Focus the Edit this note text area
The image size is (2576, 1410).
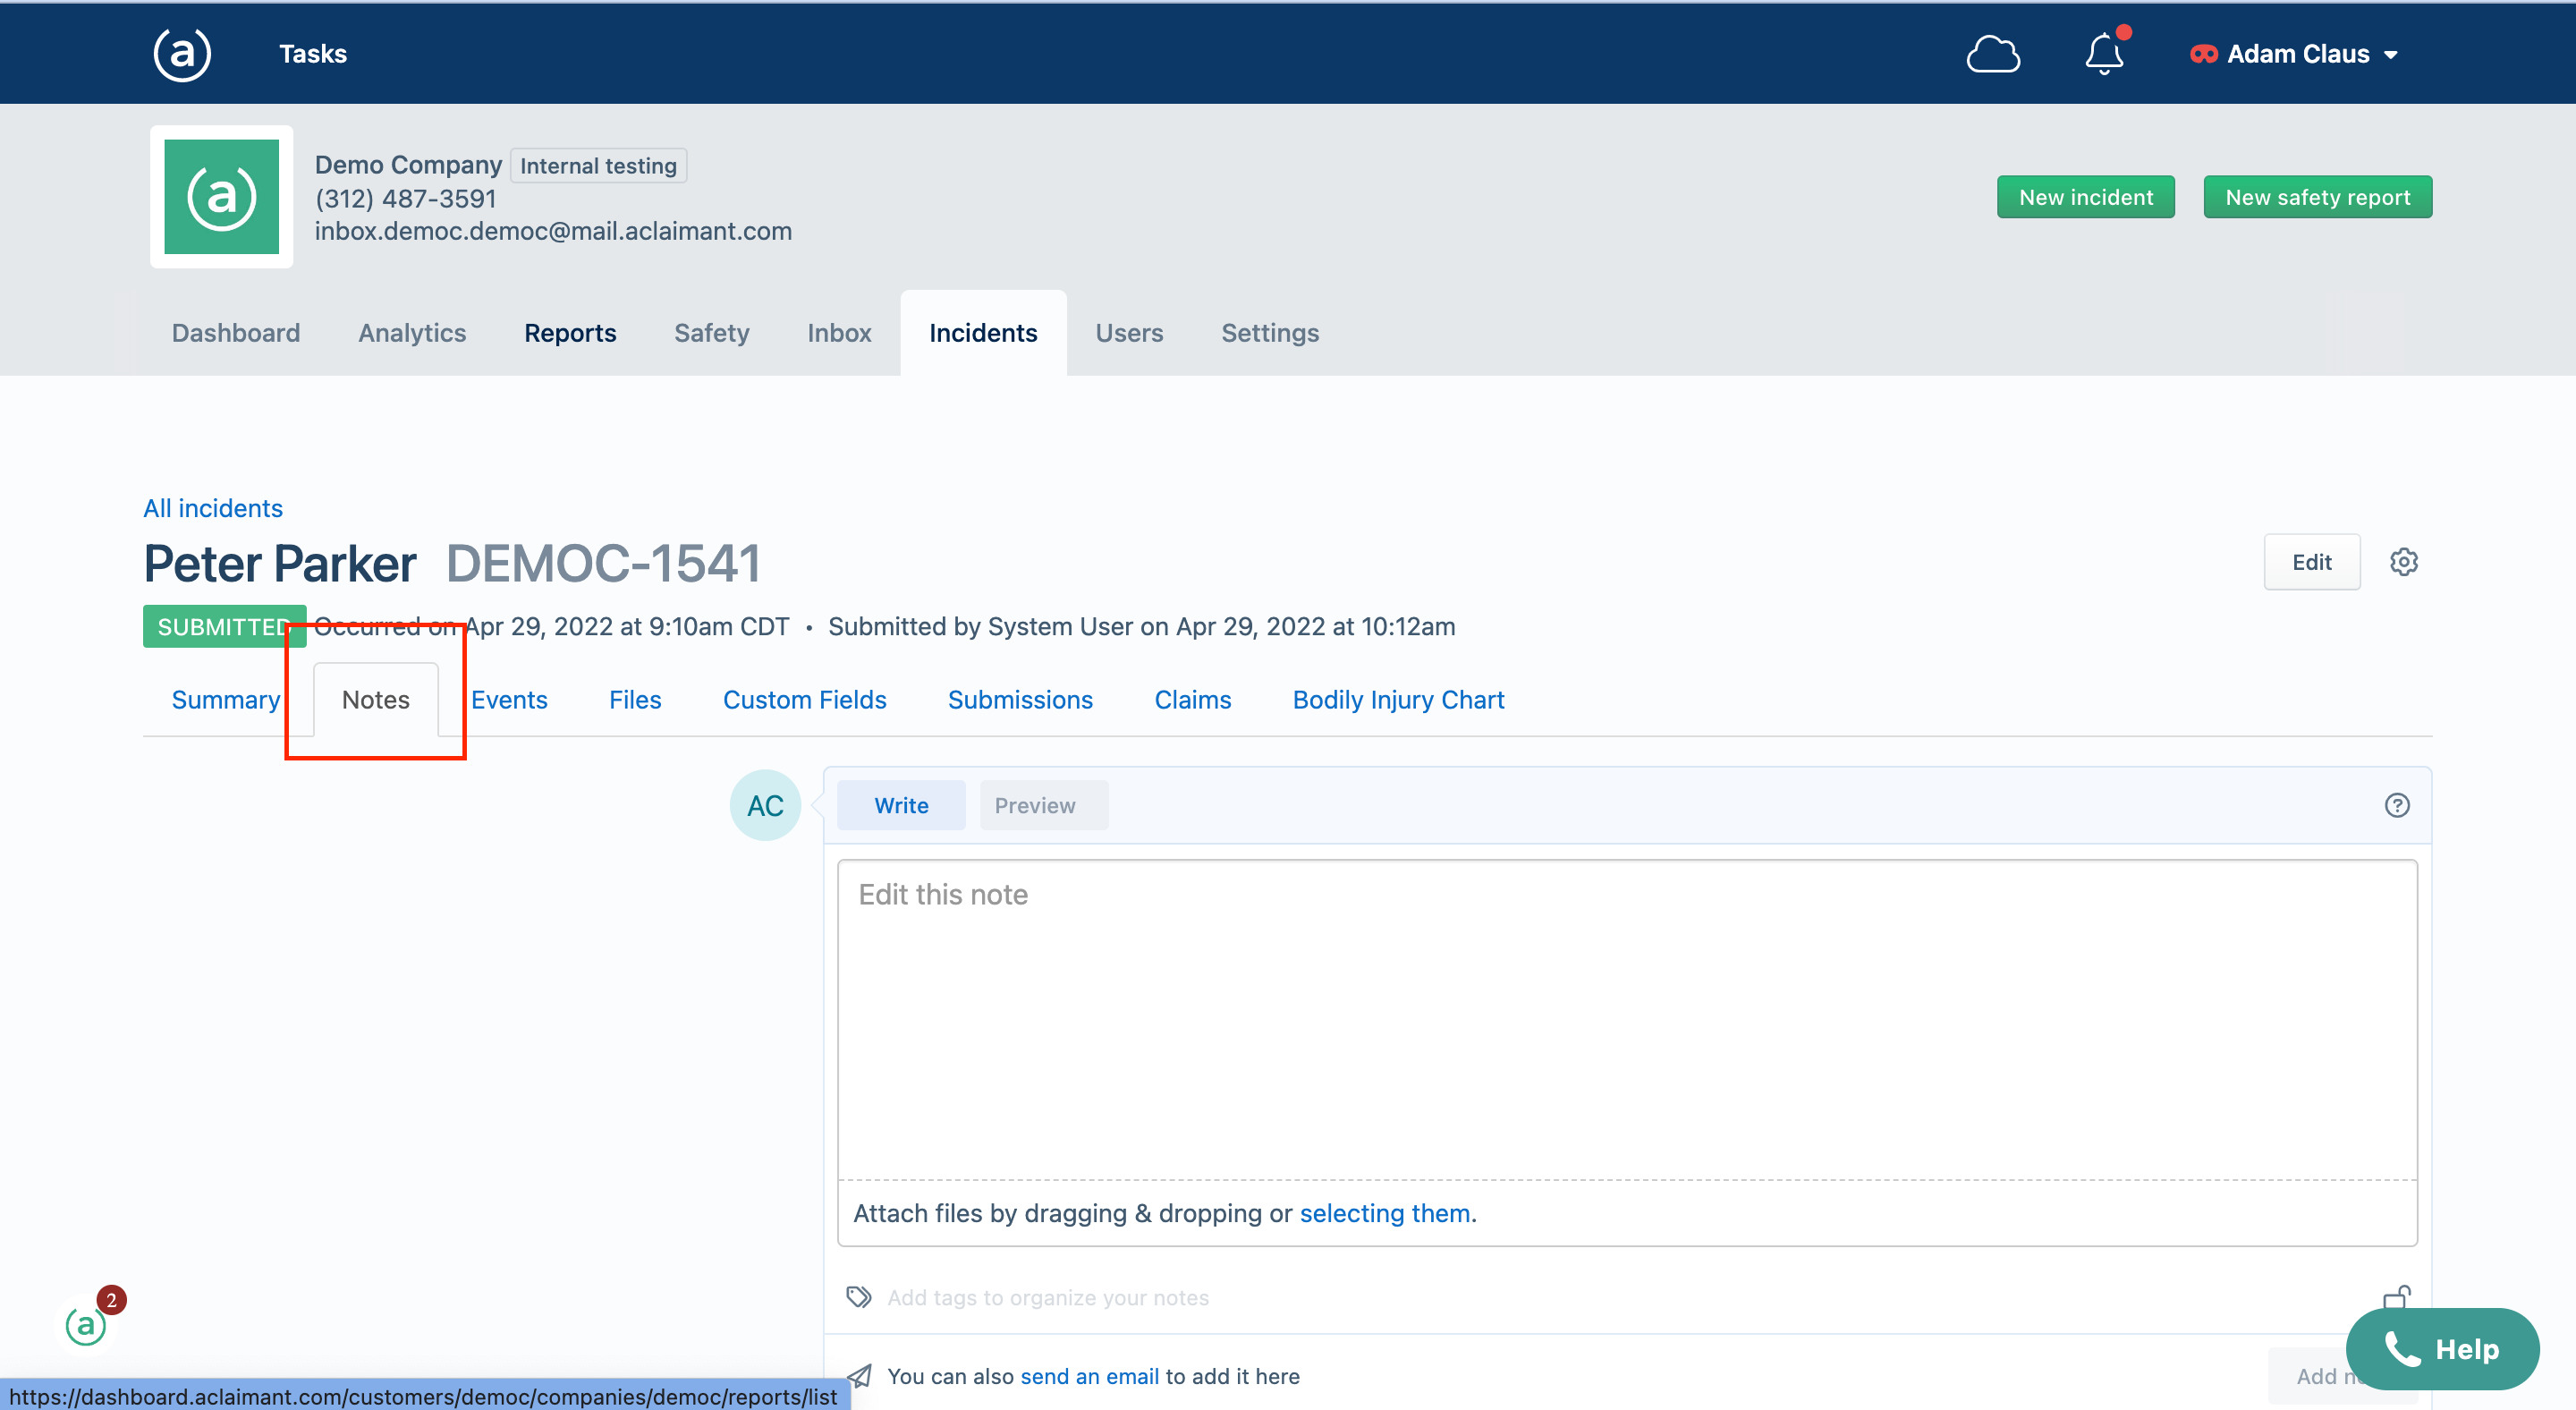(x=1627, y=1020)
